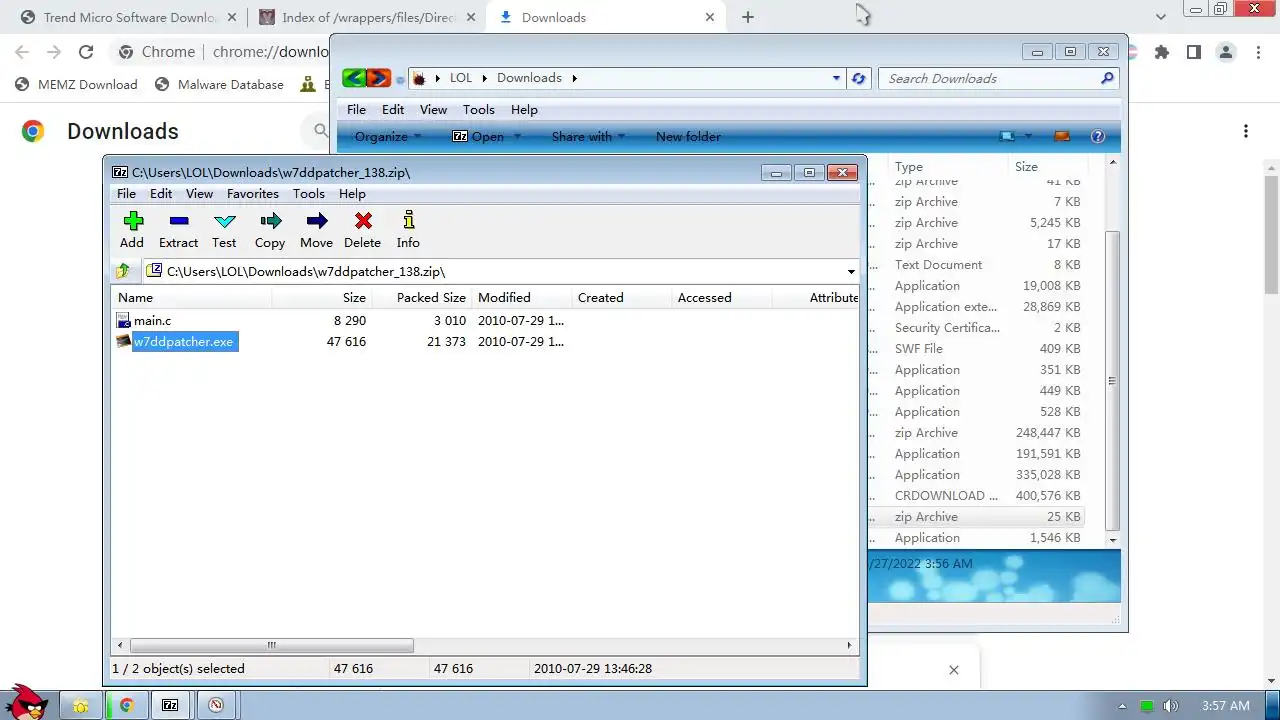The width and height of the screenshot is (1280, 720).
Task: Click the Explorer address refresh icon
Action: [858, 78]
